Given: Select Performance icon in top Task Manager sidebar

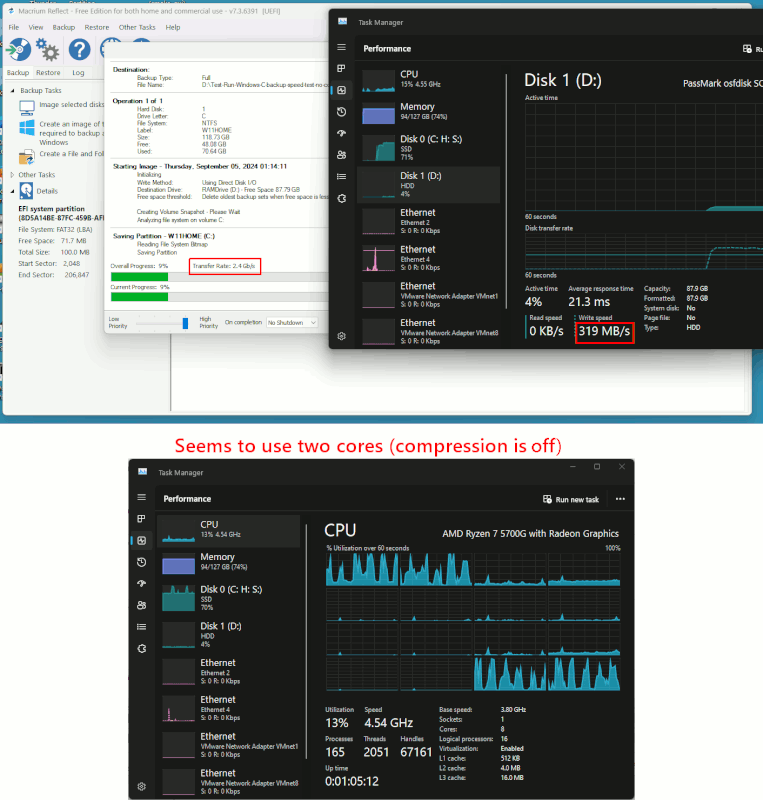Looking at the screenshot, I should coord(341,90).
